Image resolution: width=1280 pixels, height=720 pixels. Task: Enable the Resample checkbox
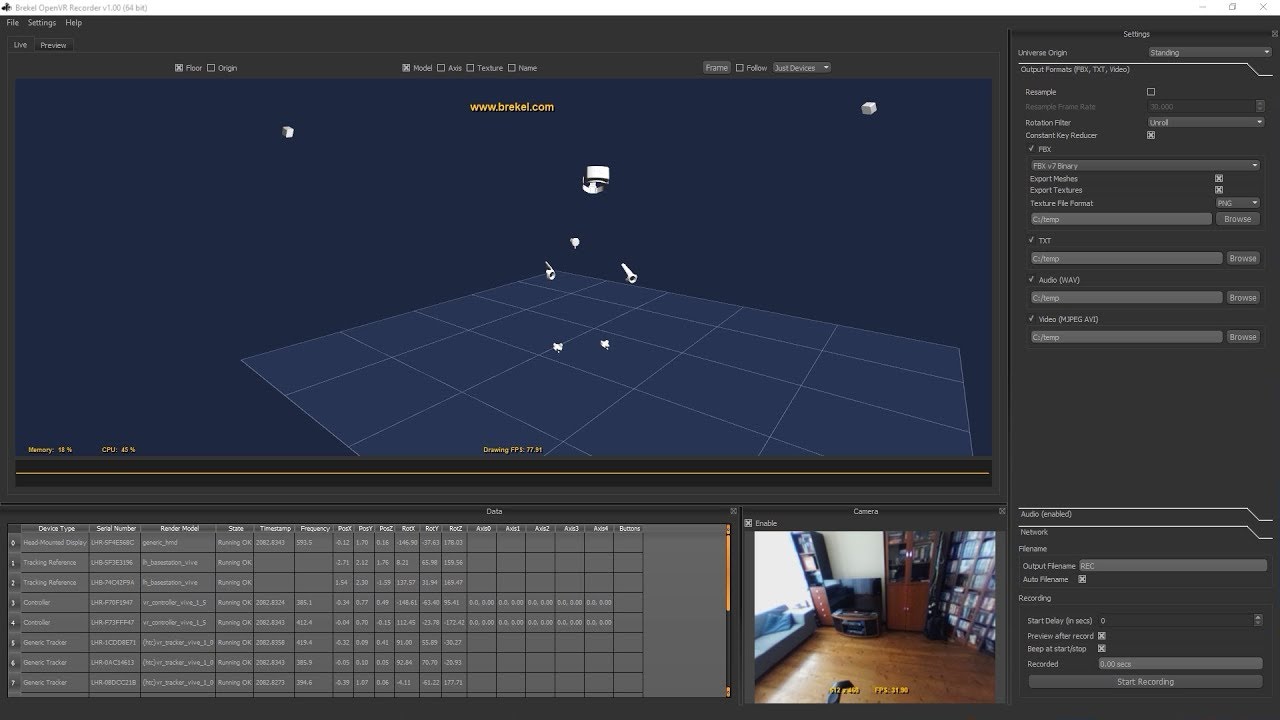(x=1151, y=92)
